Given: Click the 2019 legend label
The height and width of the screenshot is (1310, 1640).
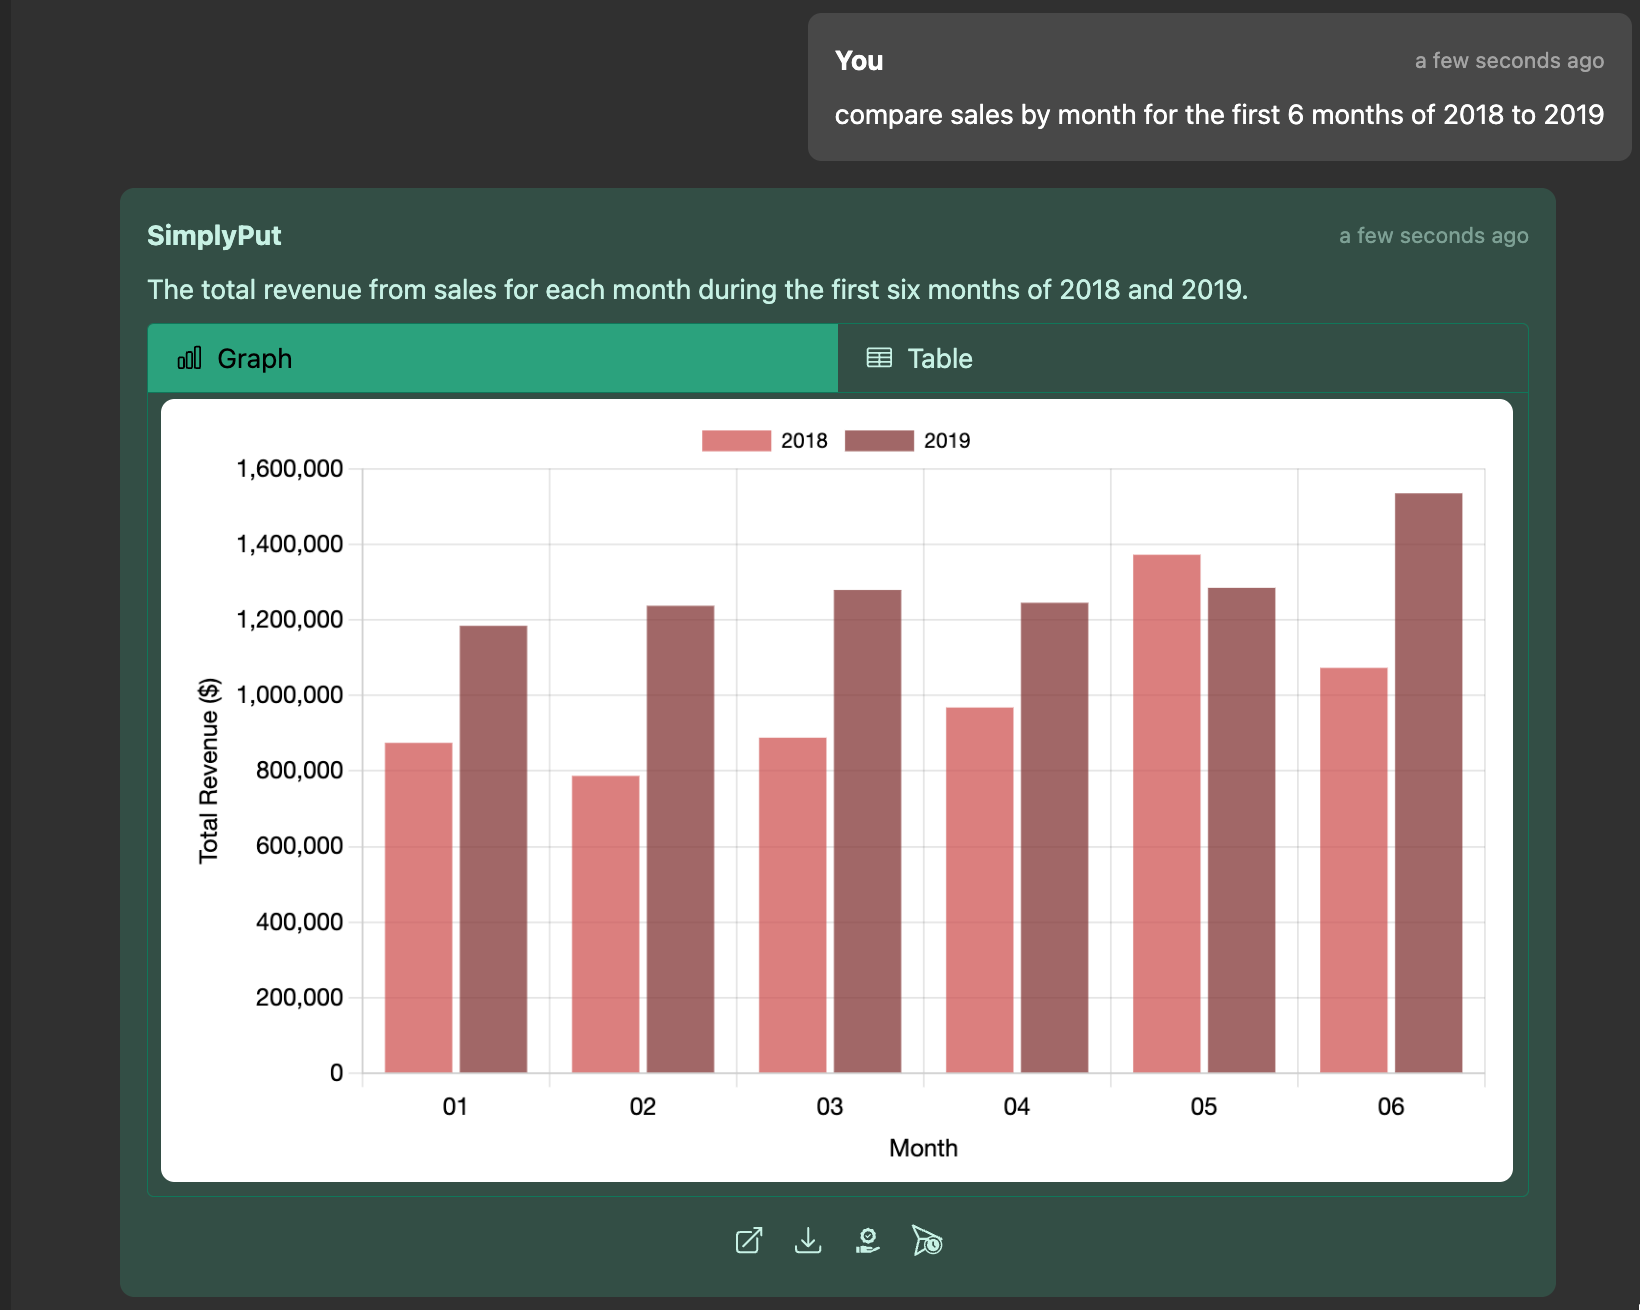Looking at the screenshot, I should coord(947,441).
